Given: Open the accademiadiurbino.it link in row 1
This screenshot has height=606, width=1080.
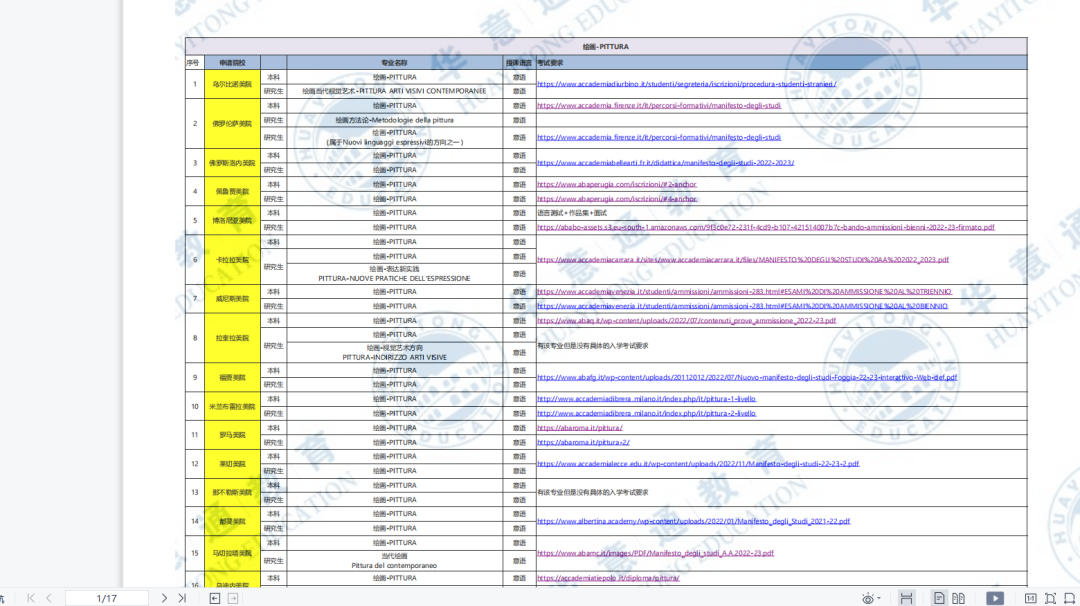Looking at the screenshot, I should 686,84.
